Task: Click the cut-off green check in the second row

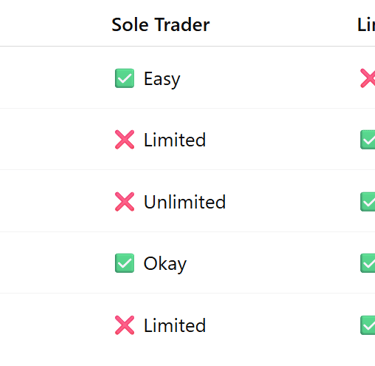Action: click(368, 140)
